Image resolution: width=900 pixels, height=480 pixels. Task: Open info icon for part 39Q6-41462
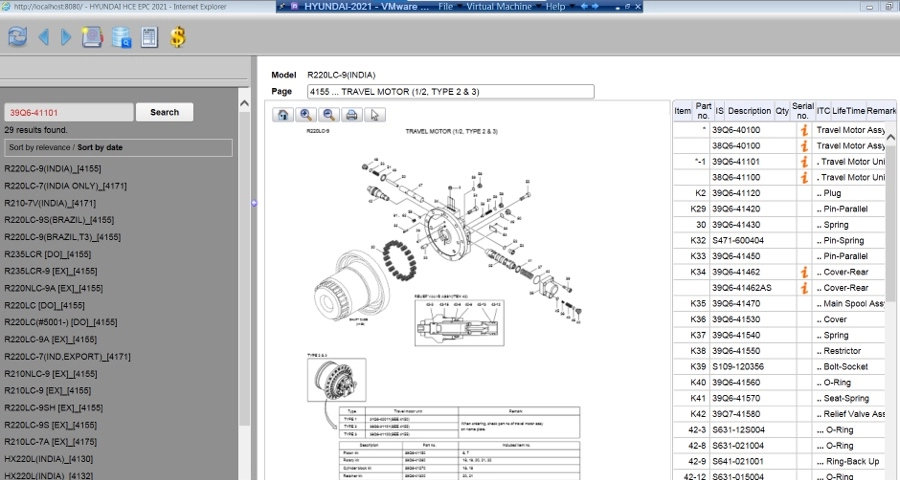[x=804, y=272]
